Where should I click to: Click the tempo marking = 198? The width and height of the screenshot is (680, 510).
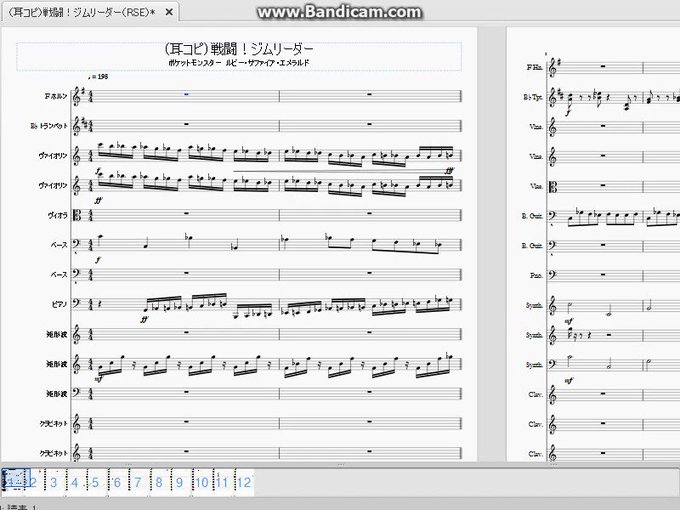(98, 77)
